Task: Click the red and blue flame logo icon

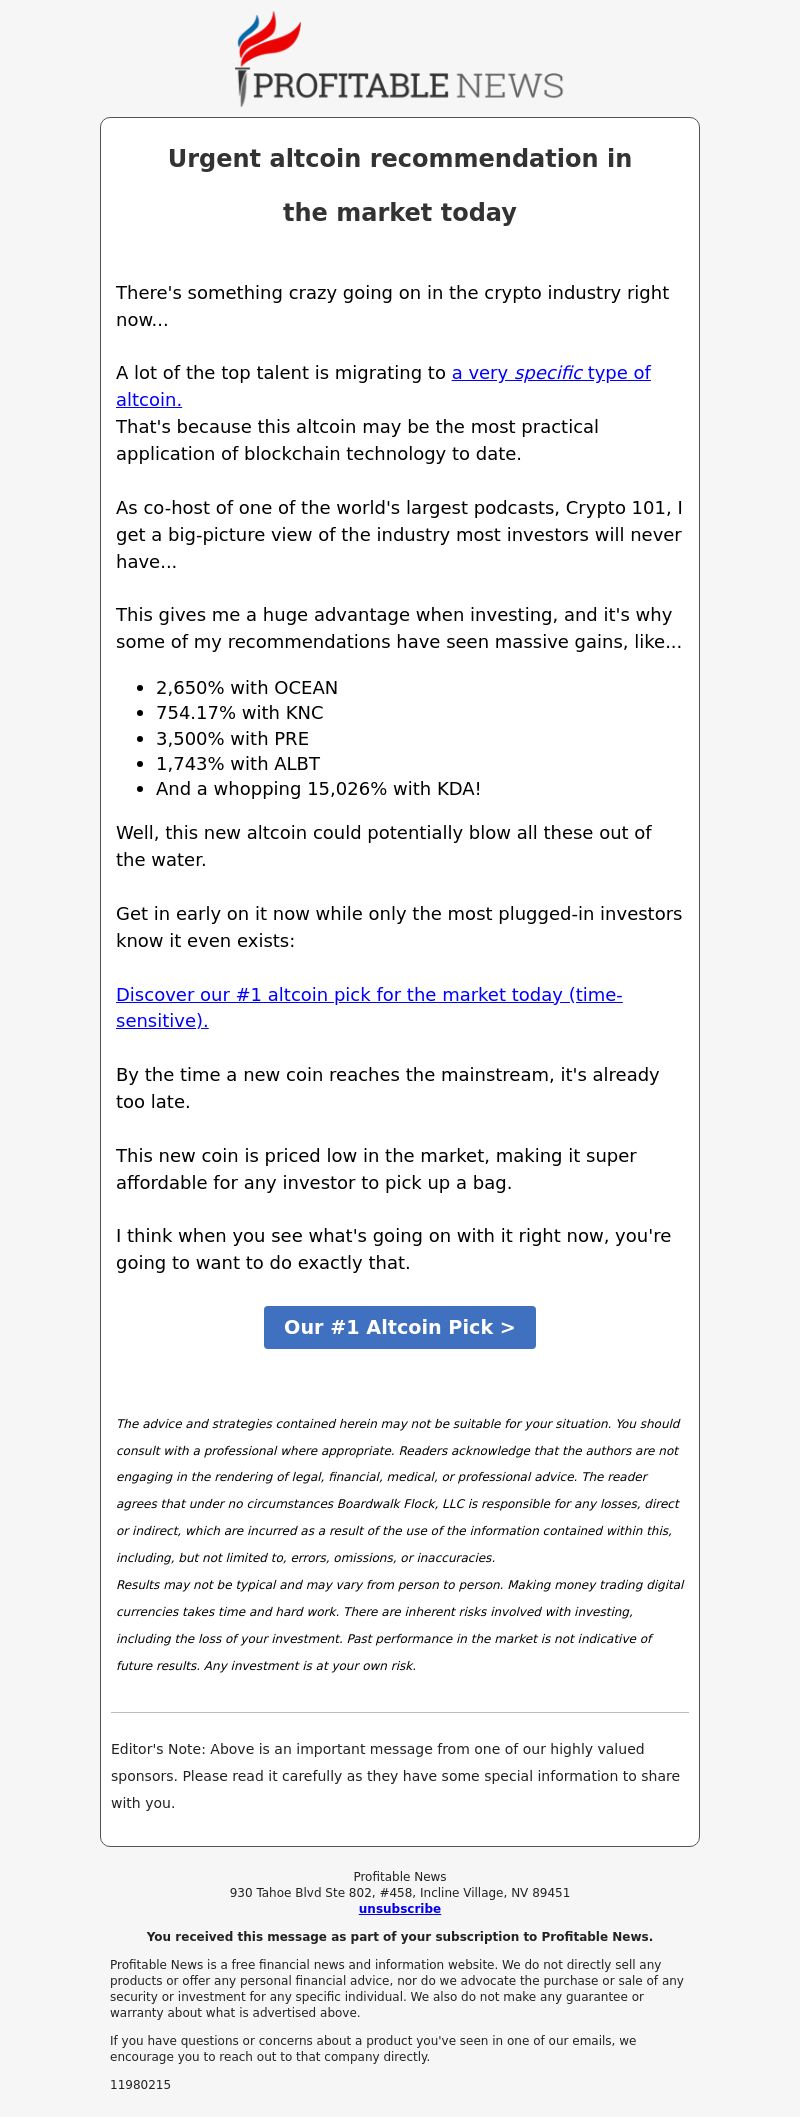Action: coord(268,40)
